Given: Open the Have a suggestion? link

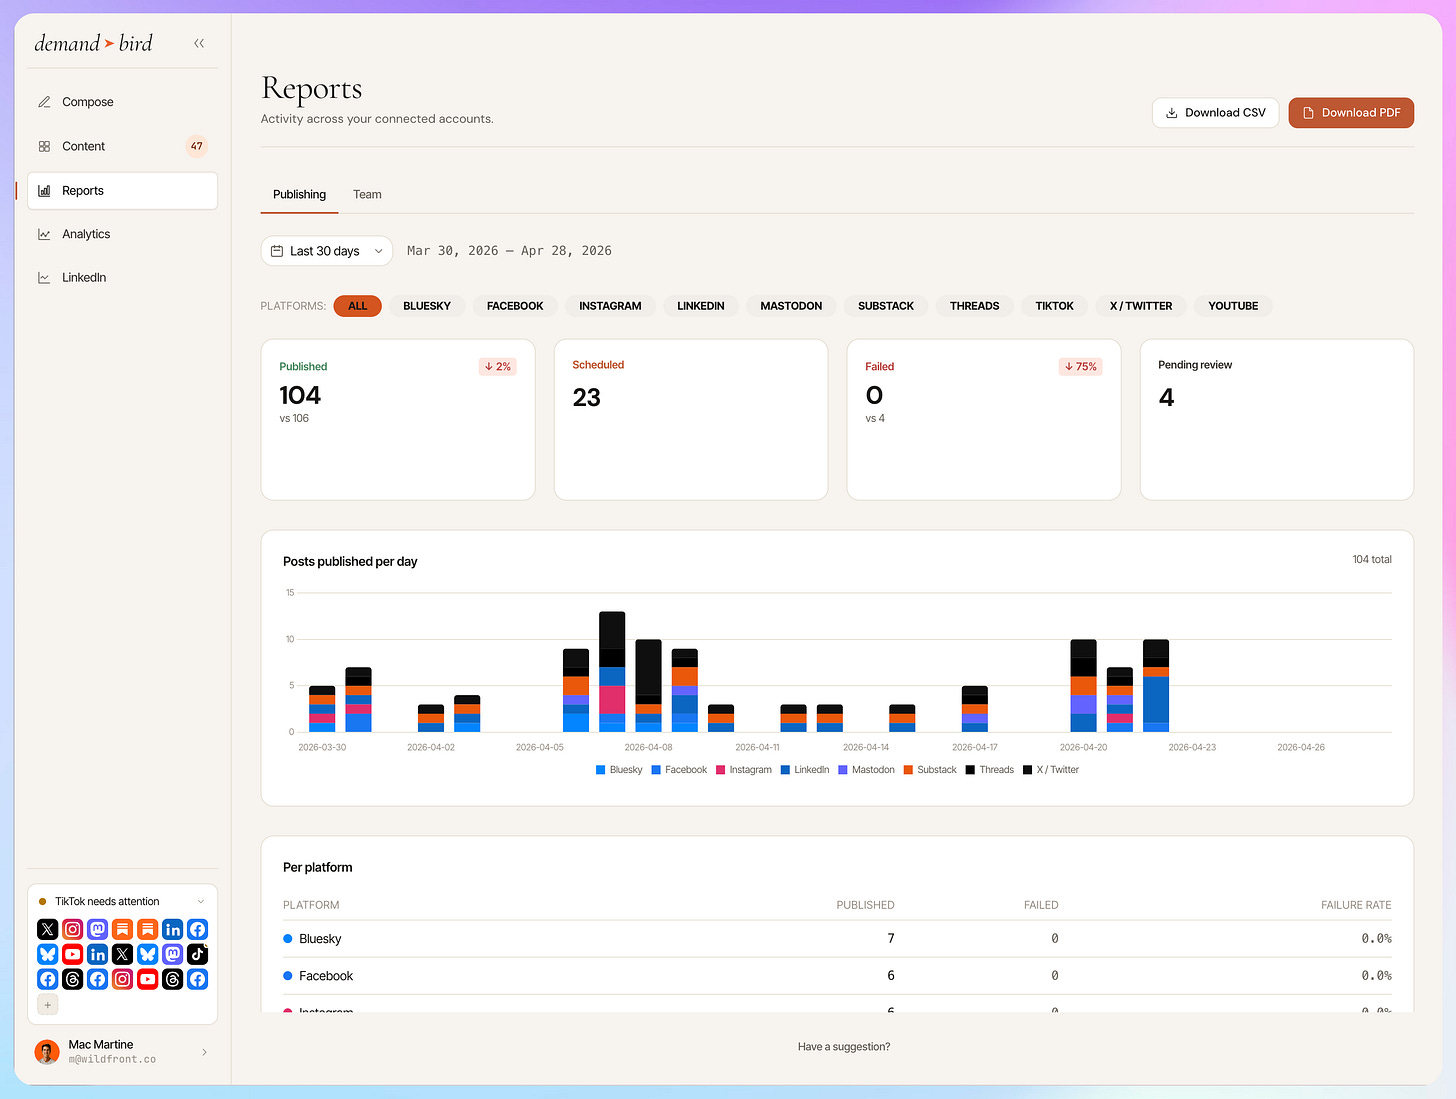Looking at the screenshot, I should click(x=844, y=1047).
